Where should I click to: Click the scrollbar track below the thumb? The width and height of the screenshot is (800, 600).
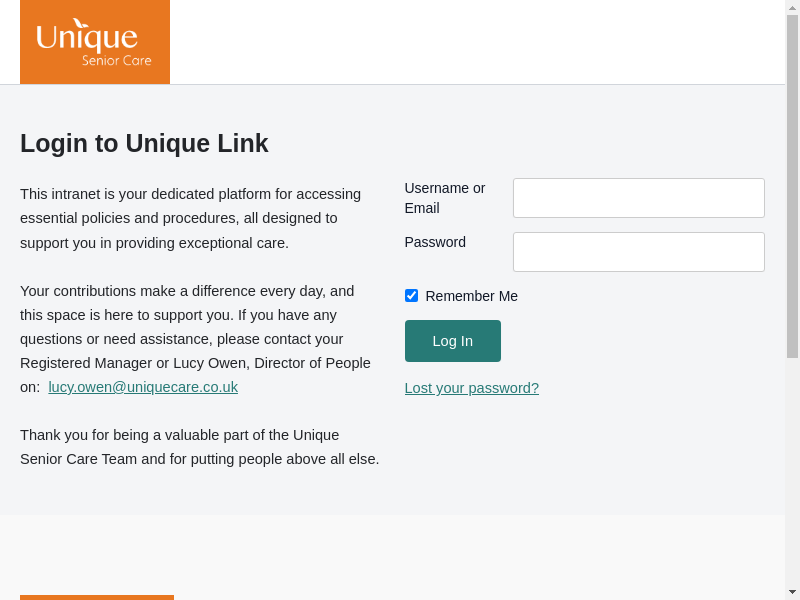pyautogui.click(x=792, y=470)
